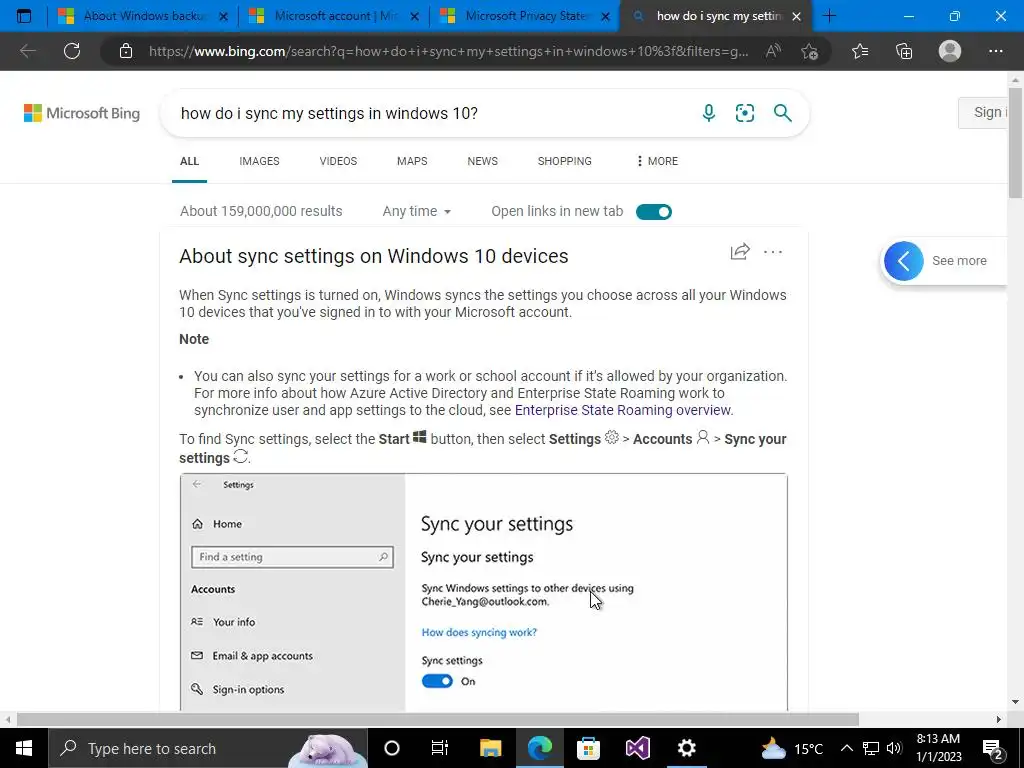Open the Favorites list icon
Image resolution: width=1024 pixels, height=768 pixels.
(860, 51)
